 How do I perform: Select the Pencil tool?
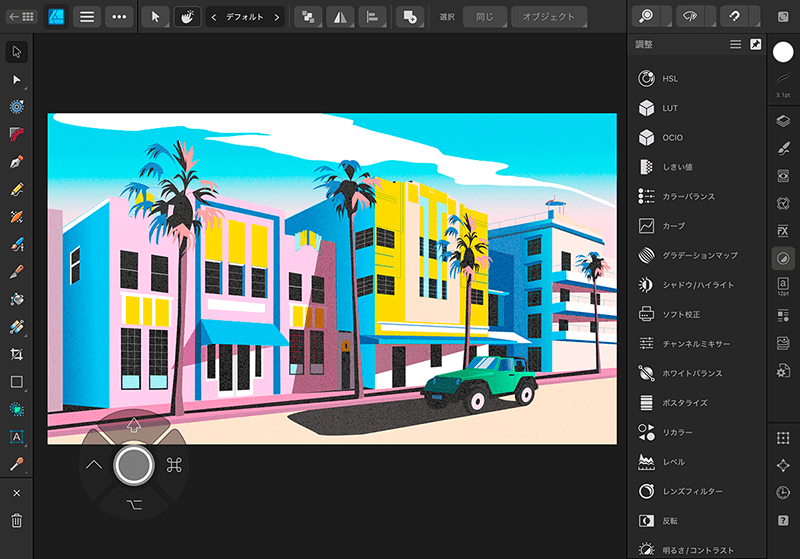coord(16,189)
